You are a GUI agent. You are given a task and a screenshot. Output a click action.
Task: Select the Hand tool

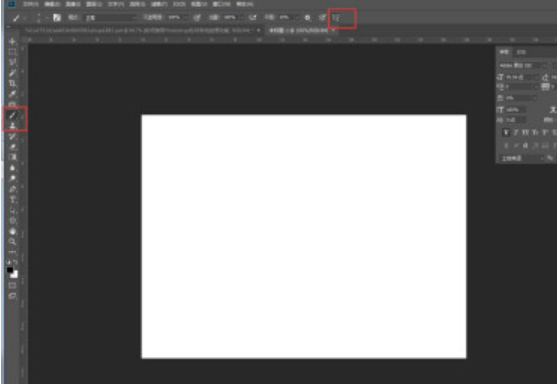click(12, 231)
